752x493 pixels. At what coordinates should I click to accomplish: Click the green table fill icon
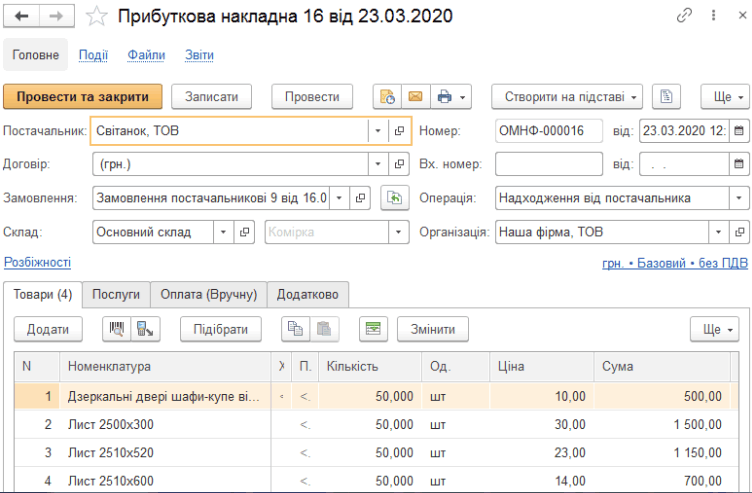tap(373, 329)
